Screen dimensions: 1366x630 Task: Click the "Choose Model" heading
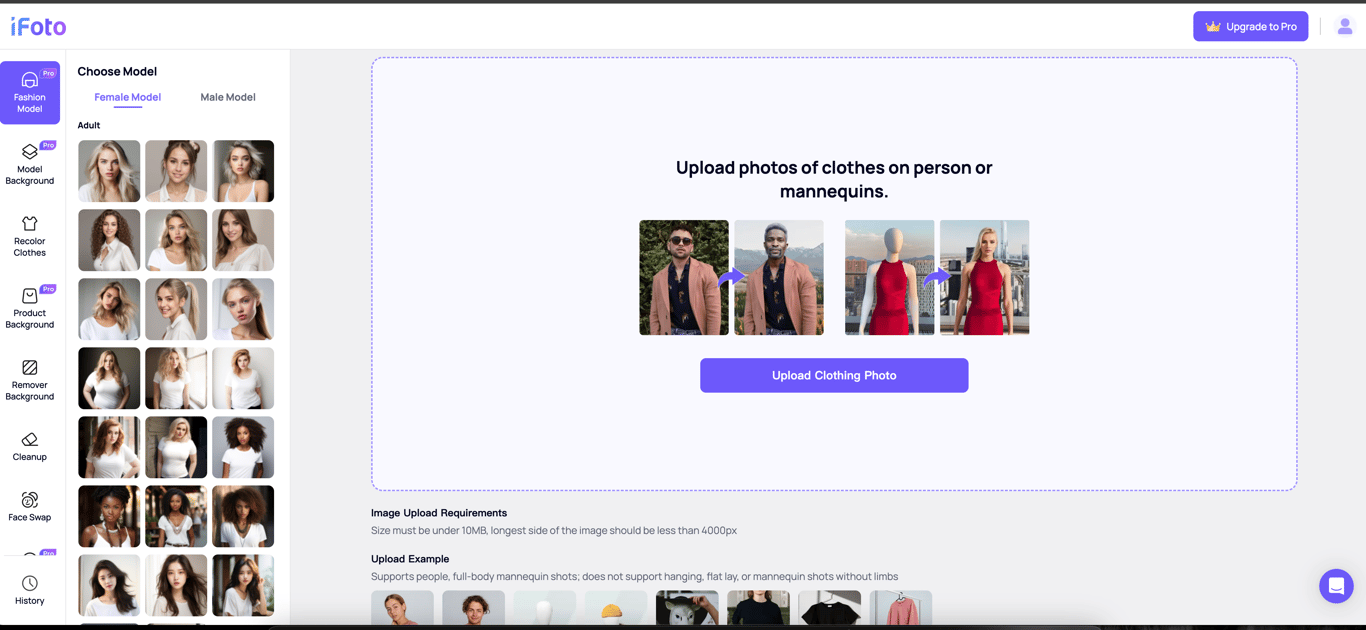pyautogui.click(x=117, y=71)
